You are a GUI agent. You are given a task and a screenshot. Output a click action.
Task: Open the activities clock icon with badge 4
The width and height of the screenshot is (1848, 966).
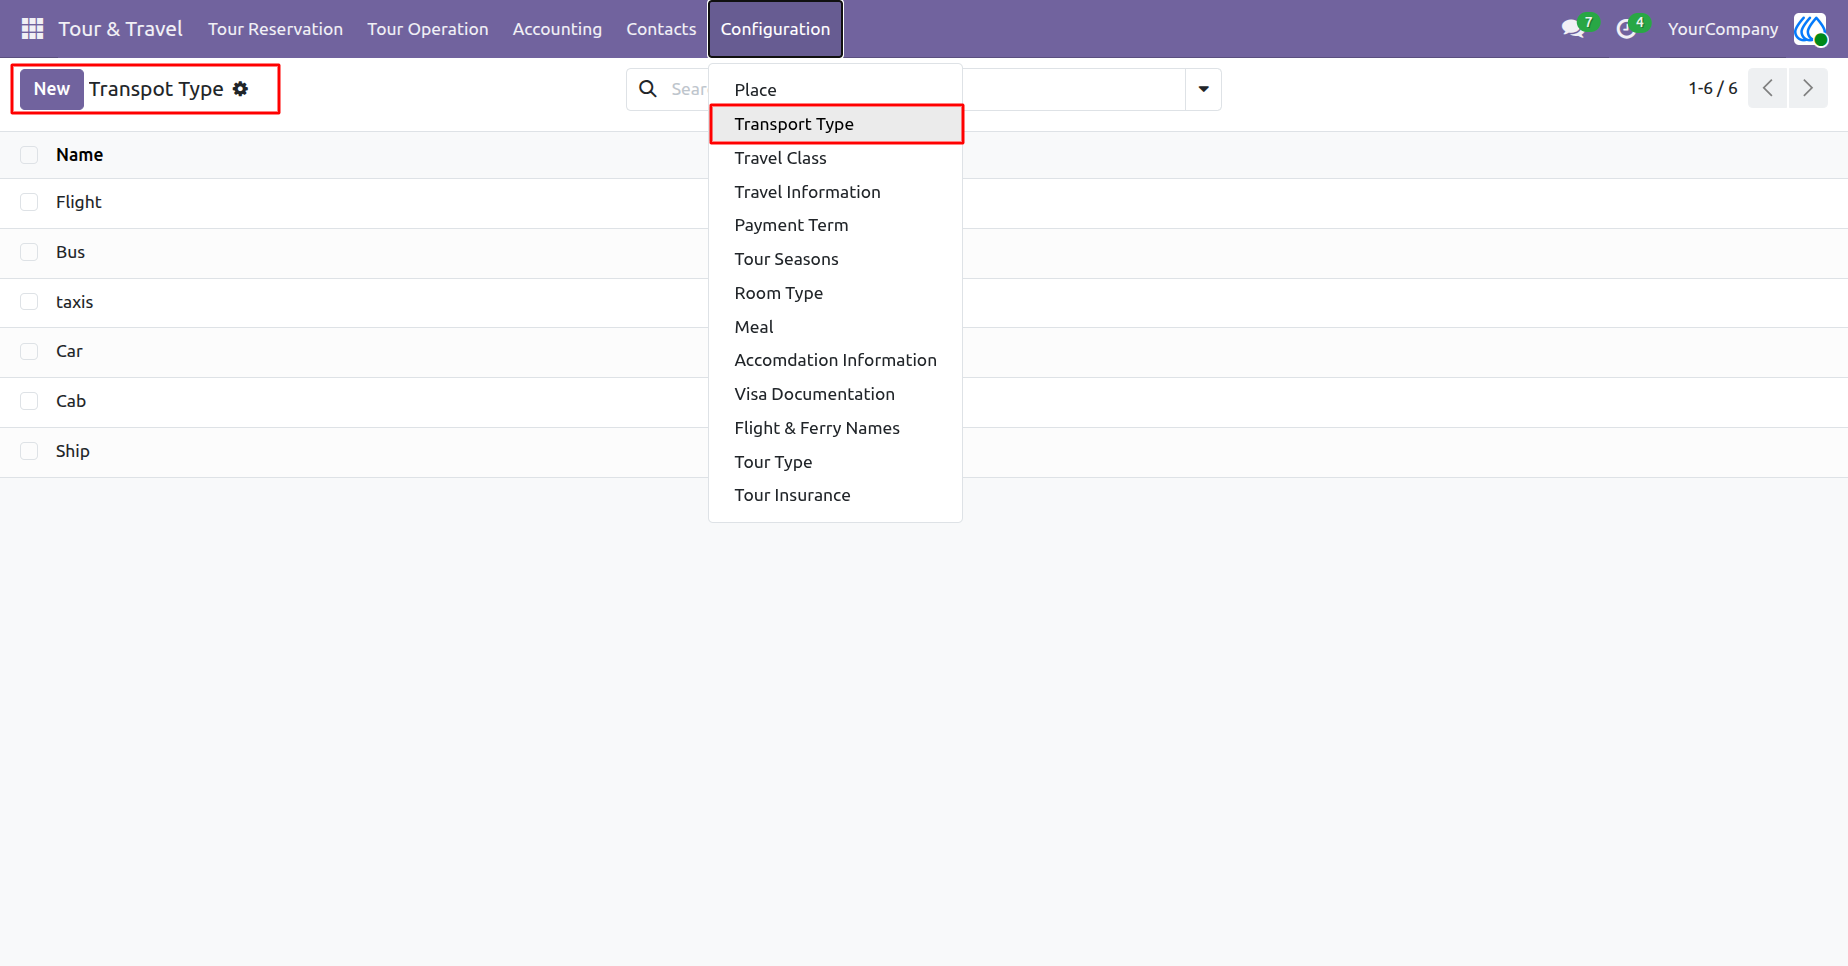[1626, 29]
